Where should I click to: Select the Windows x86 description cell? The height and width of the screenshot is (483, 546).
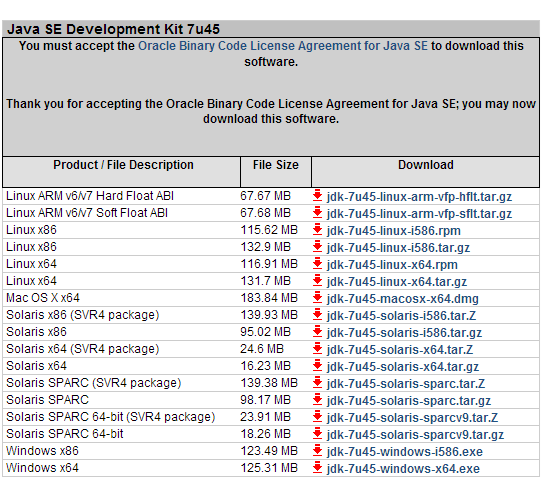click(x=42, y=451)
